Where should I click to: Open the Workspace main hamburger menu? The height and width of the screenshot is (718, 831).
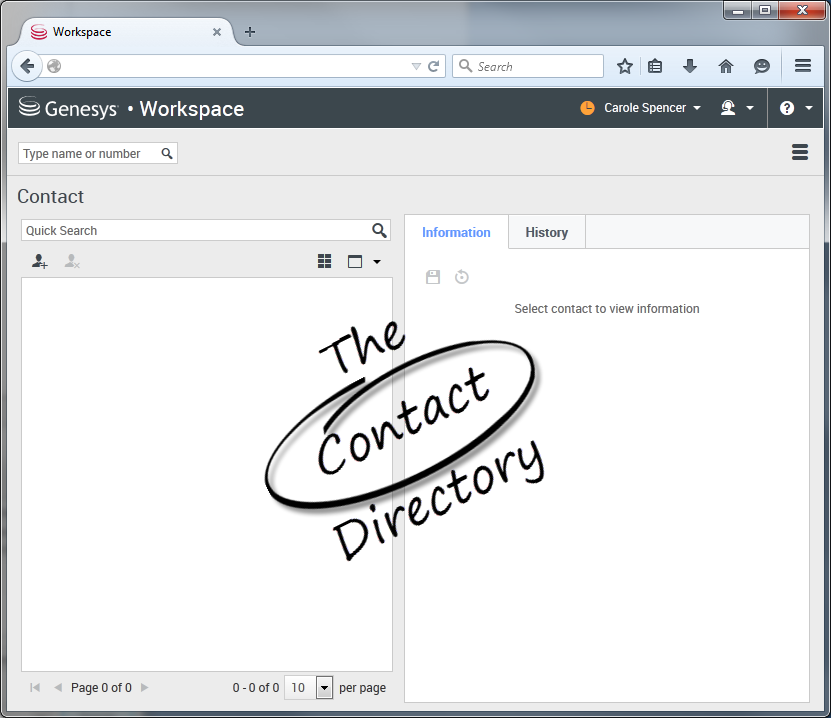pyautogui.click(x=799, y=152)
